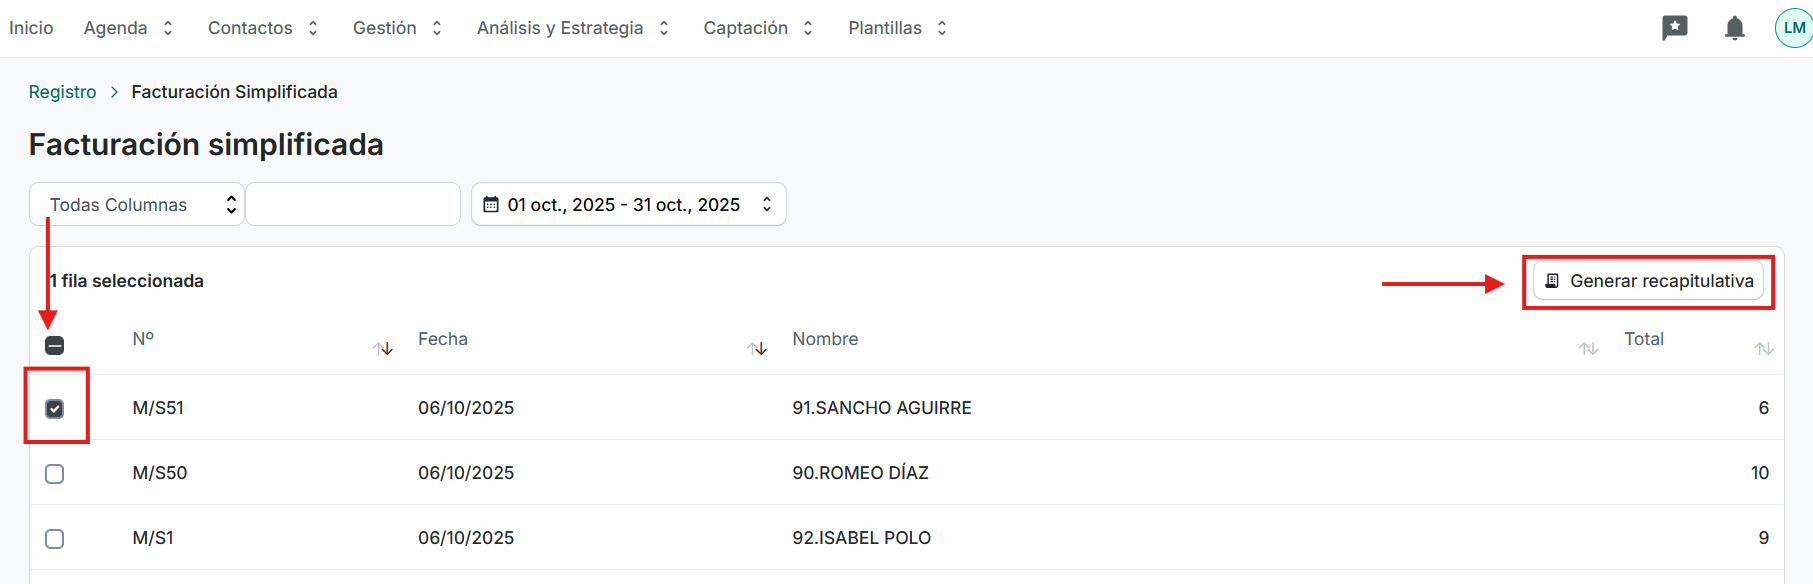The width and height of the screenshot is (1813, 584).
Task: Select the M/S1 row checkbox
Action: click(x=55, y=538)
